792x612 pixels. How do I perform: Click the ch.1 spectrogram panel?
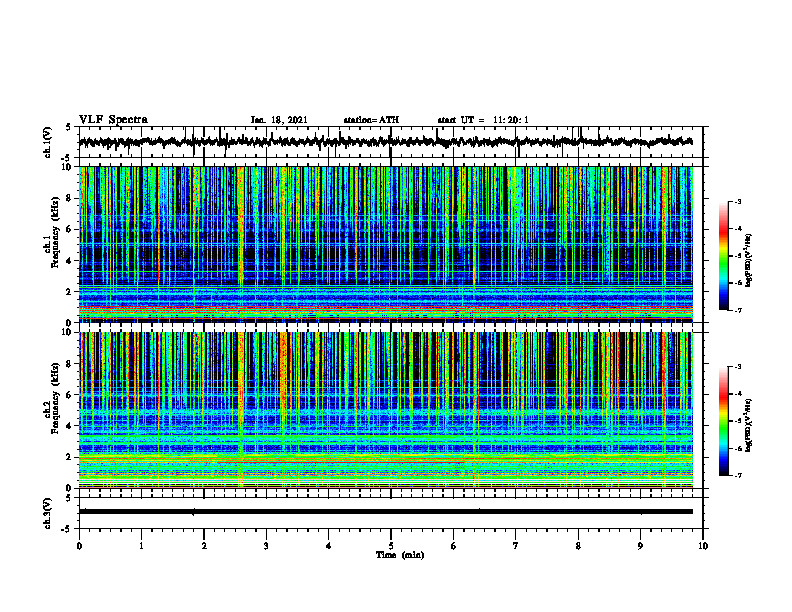coord(385,244)
